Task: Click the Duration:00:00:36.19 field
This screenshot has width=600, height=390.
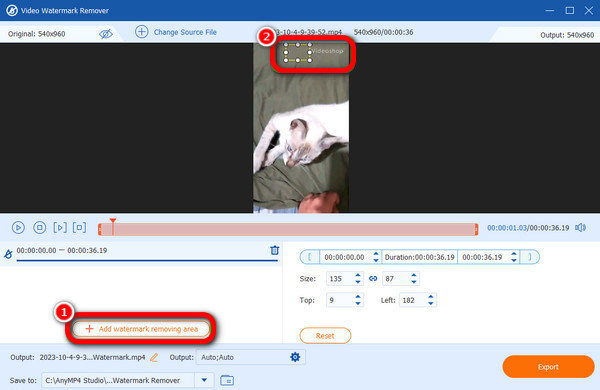Action: pyautogui.click(x=419, y=257)
